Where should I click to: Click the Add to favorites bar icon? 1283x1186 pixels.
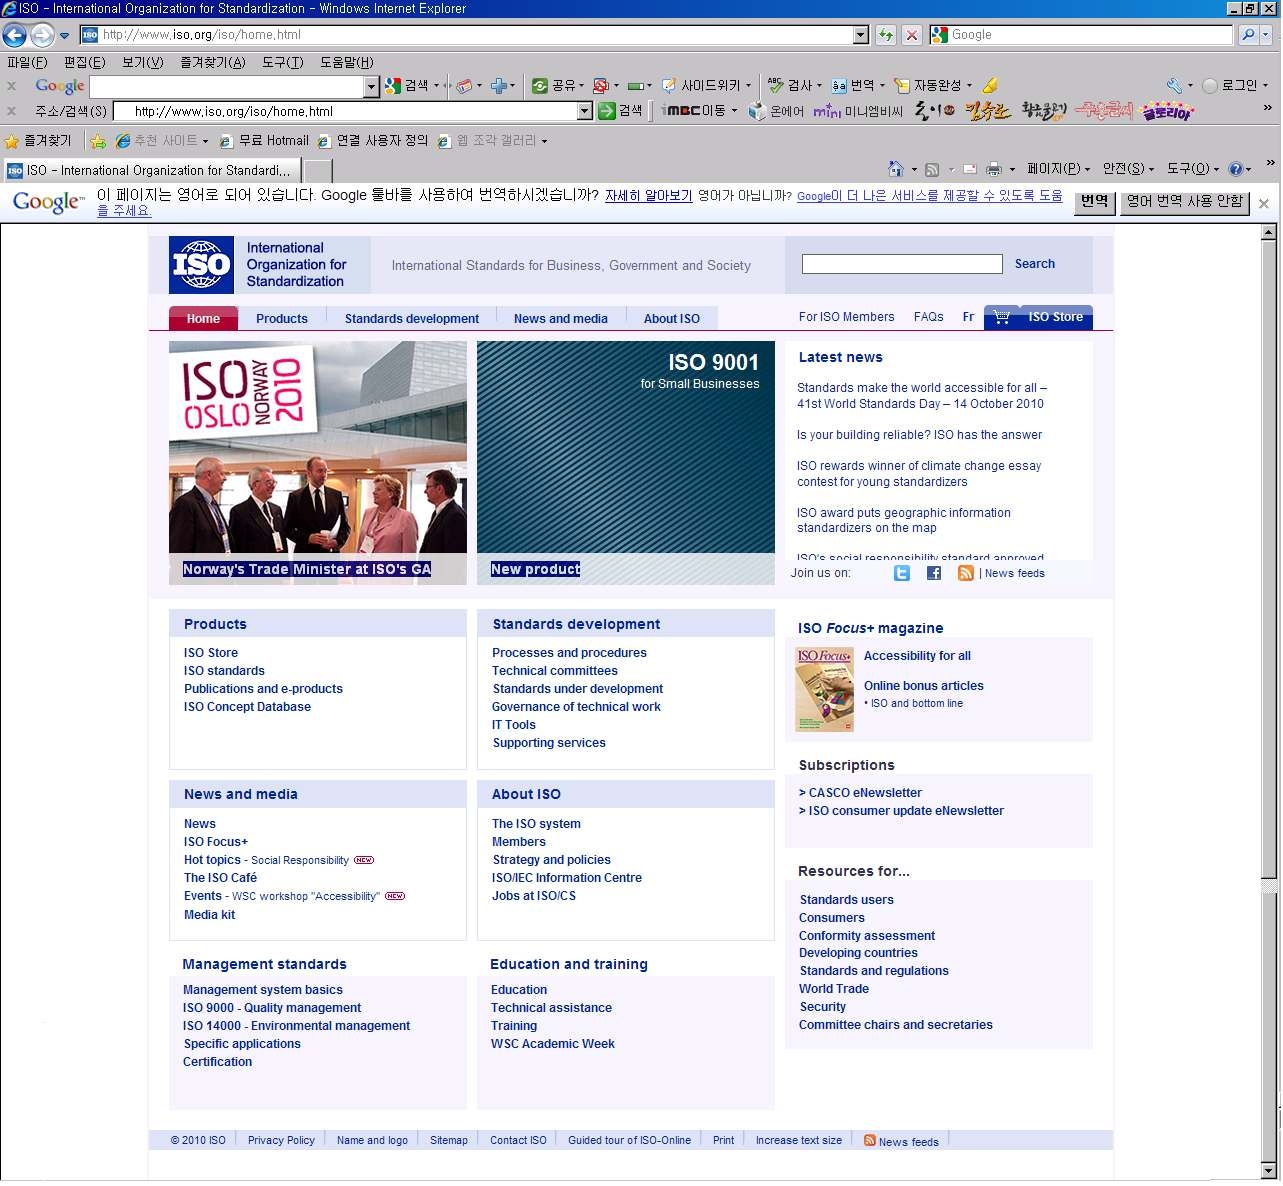coord(98,141)
